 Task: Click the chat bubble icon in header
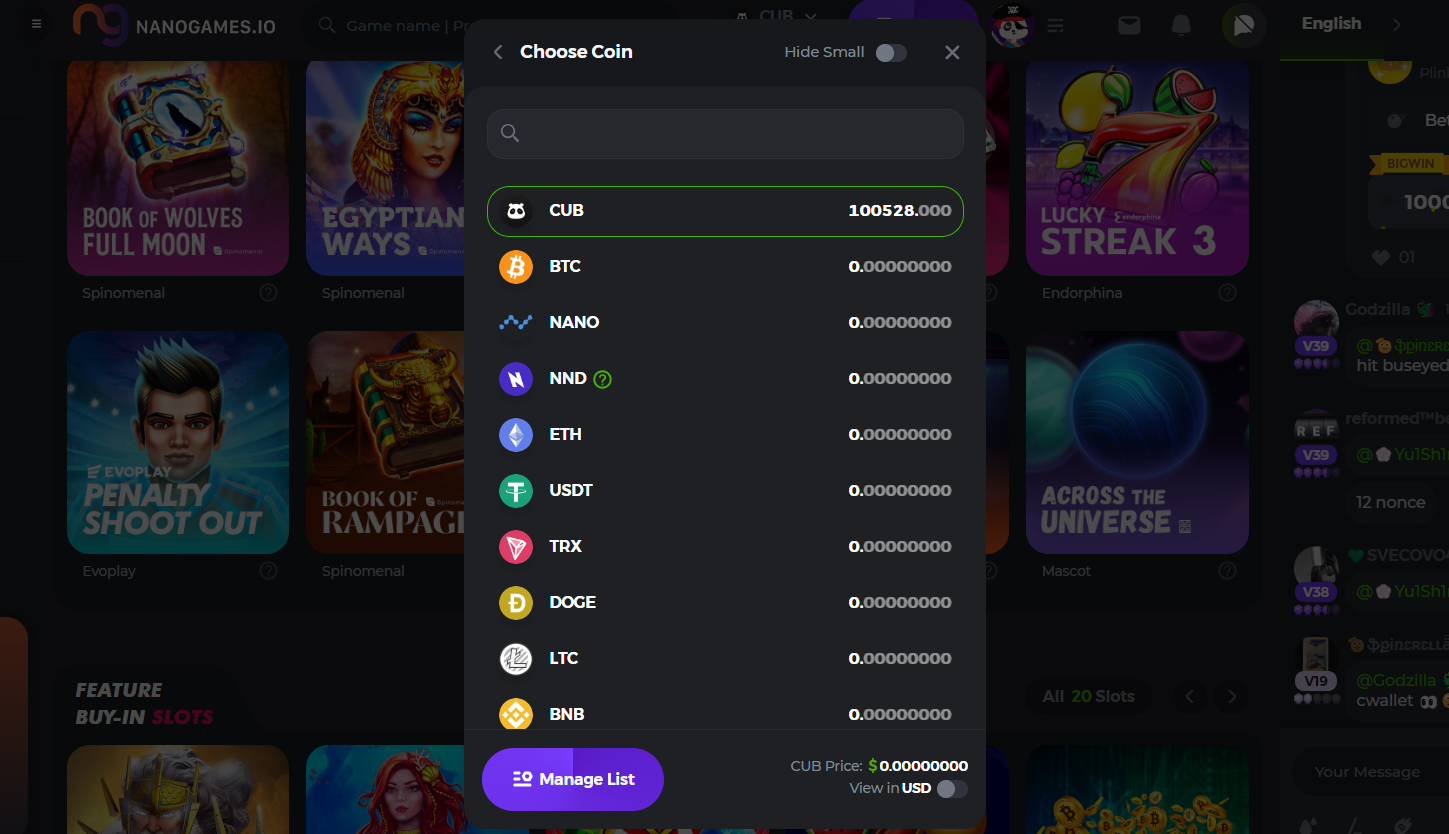(x=1244, y=25)
